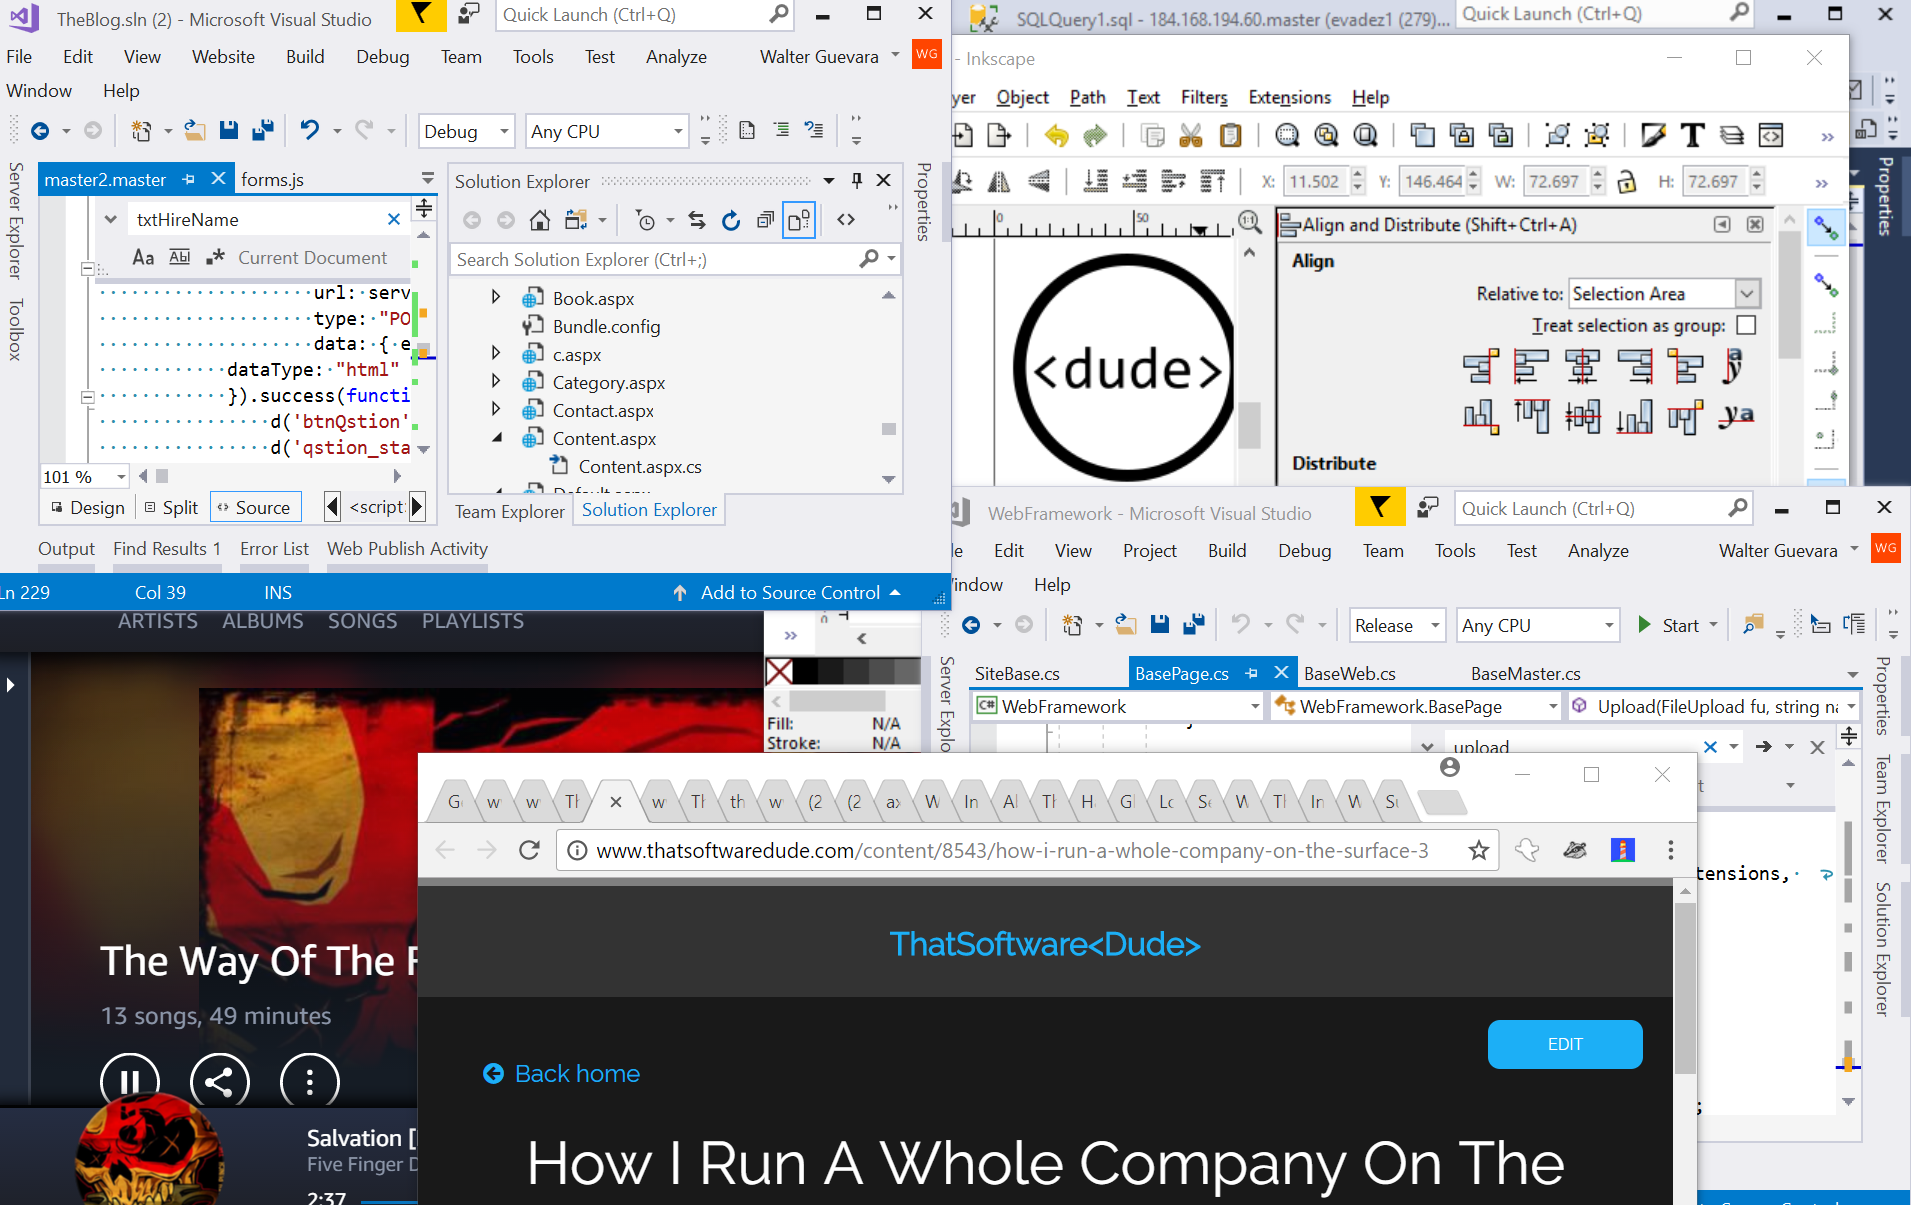This screenshot has width=1911, height=1205.
Task: Expand the Book.aspx tree node
Action: click(496, 297)
